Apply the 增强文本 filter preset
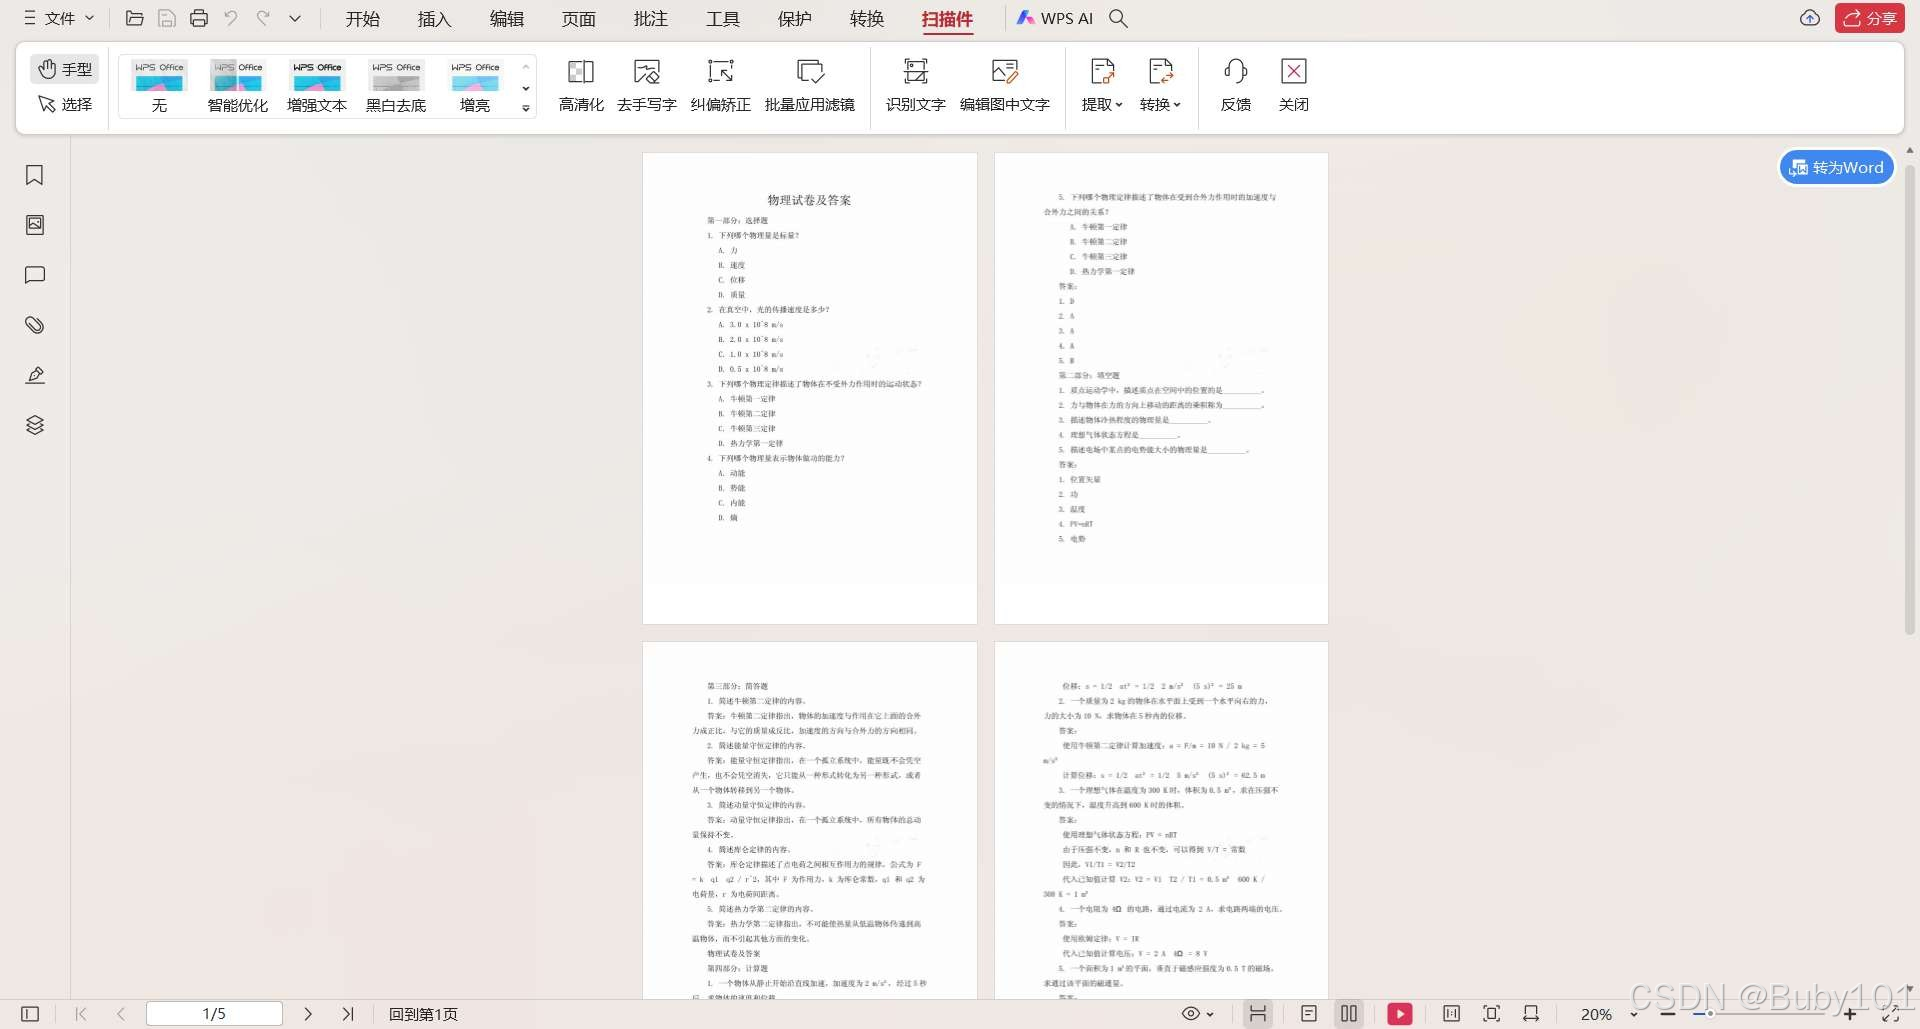1920x1029 pixels. (317, 87)
